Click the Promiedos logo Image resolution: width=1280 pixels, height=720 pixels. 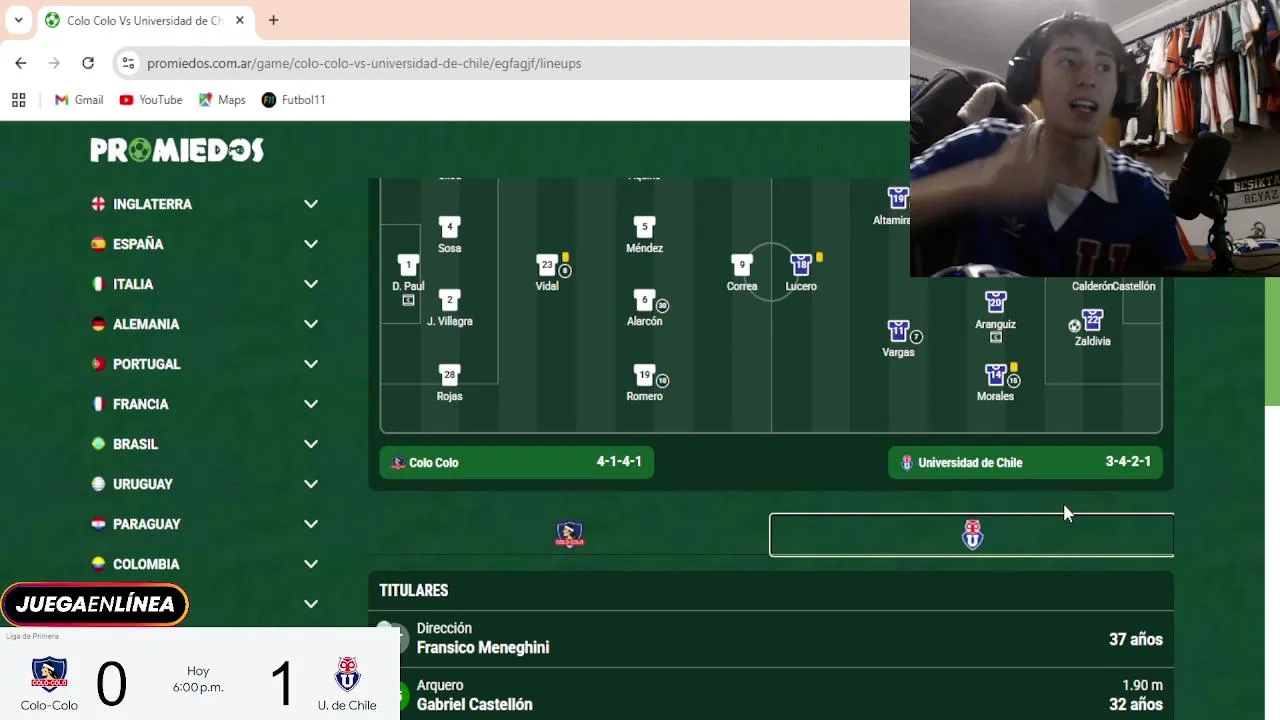click(x=177, y=150)
